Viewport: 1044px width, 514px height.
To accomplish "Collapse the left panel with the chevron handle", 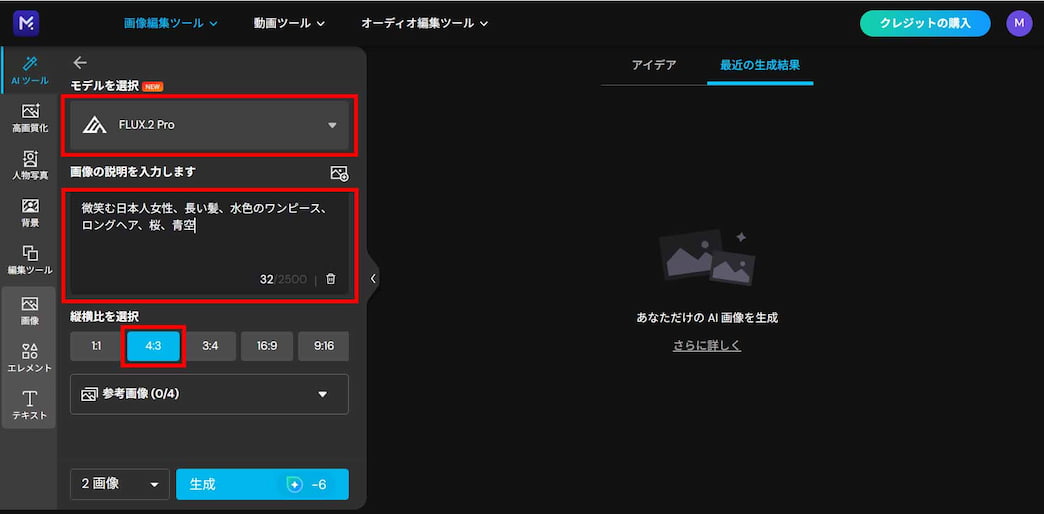I will tap(373, 278).
